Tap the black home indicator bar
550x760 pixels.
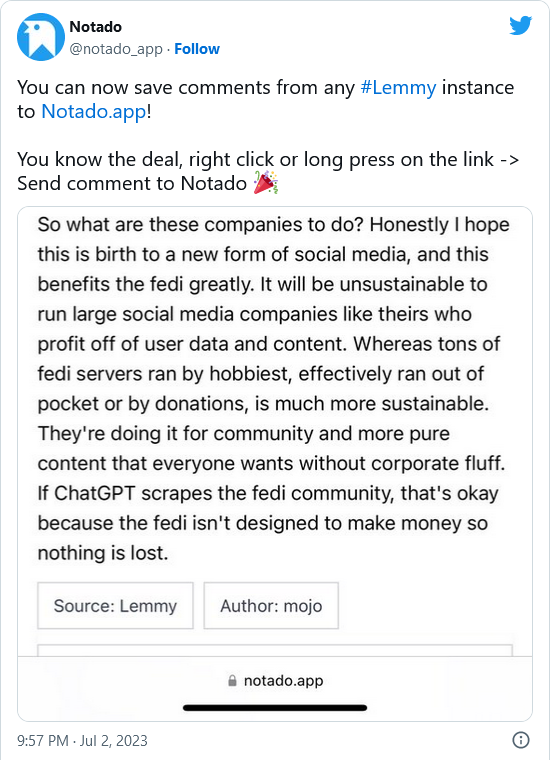(x=275, y=708)
